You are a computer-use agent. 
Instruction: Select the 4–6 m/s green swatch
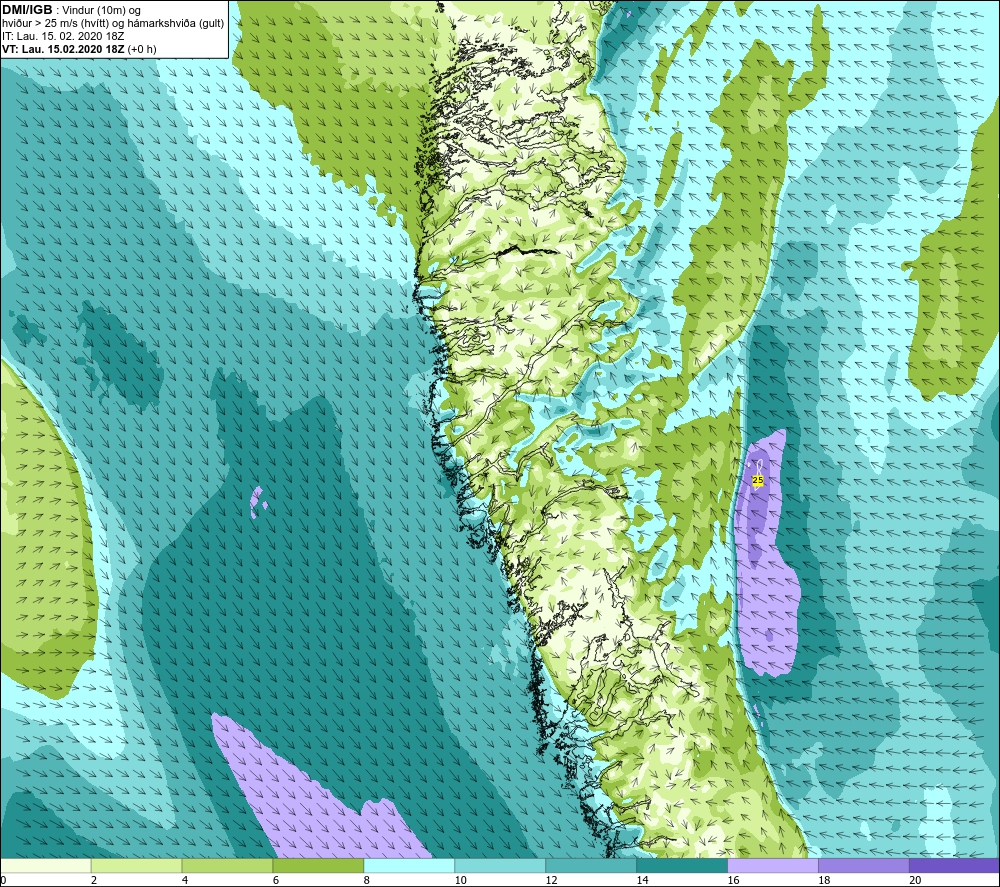point(227,866)
